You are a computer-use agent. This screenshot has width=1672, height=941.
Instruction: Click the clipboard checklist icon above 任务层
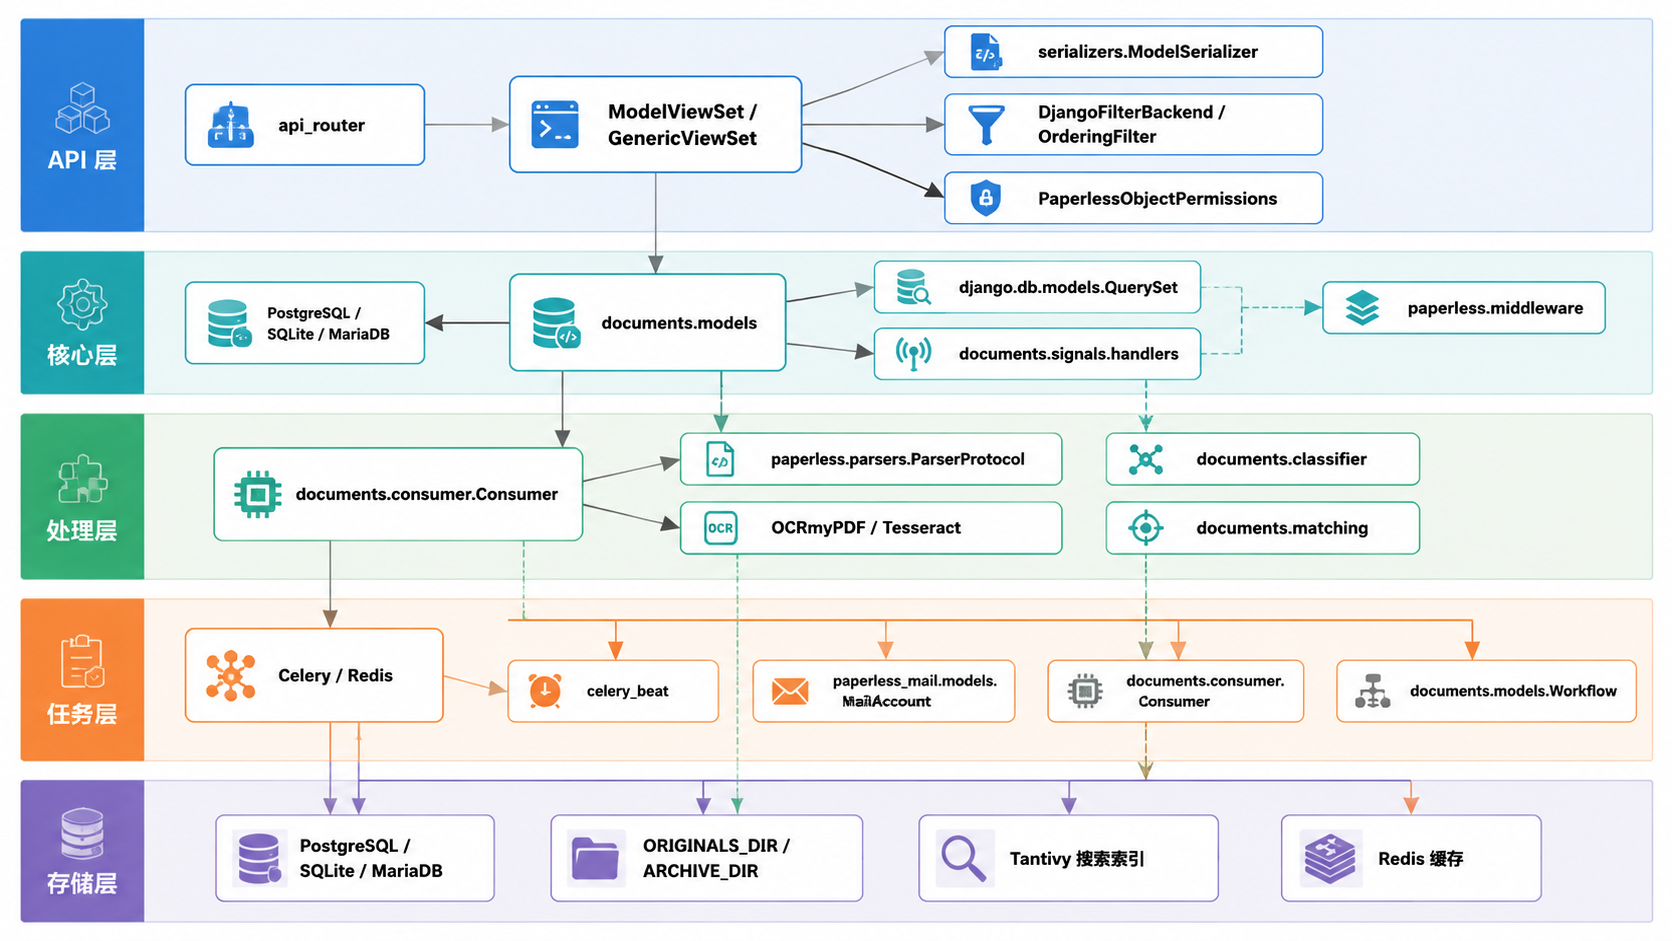point(82,662)
